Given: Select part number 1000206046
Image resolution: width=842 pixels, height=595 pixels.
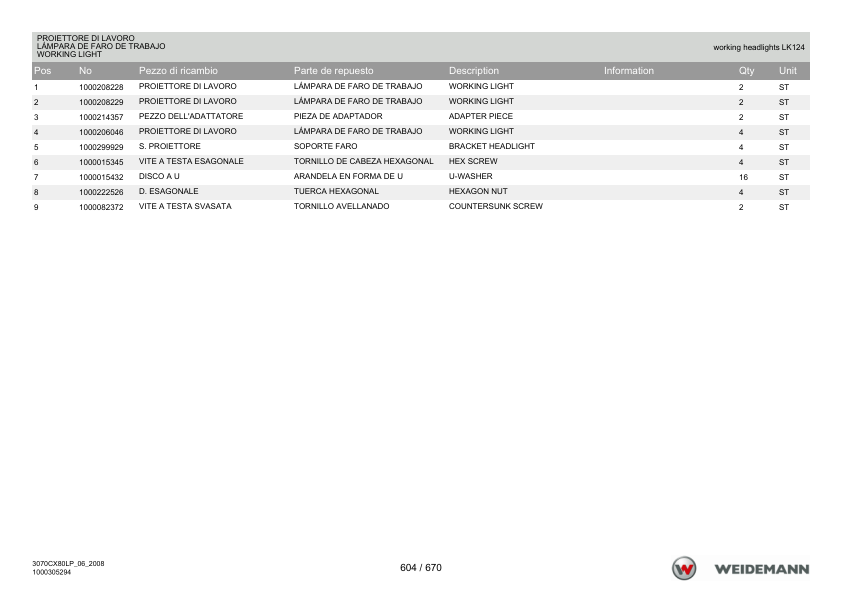Looking at the screenshot, I should click(x=101, y=132).
